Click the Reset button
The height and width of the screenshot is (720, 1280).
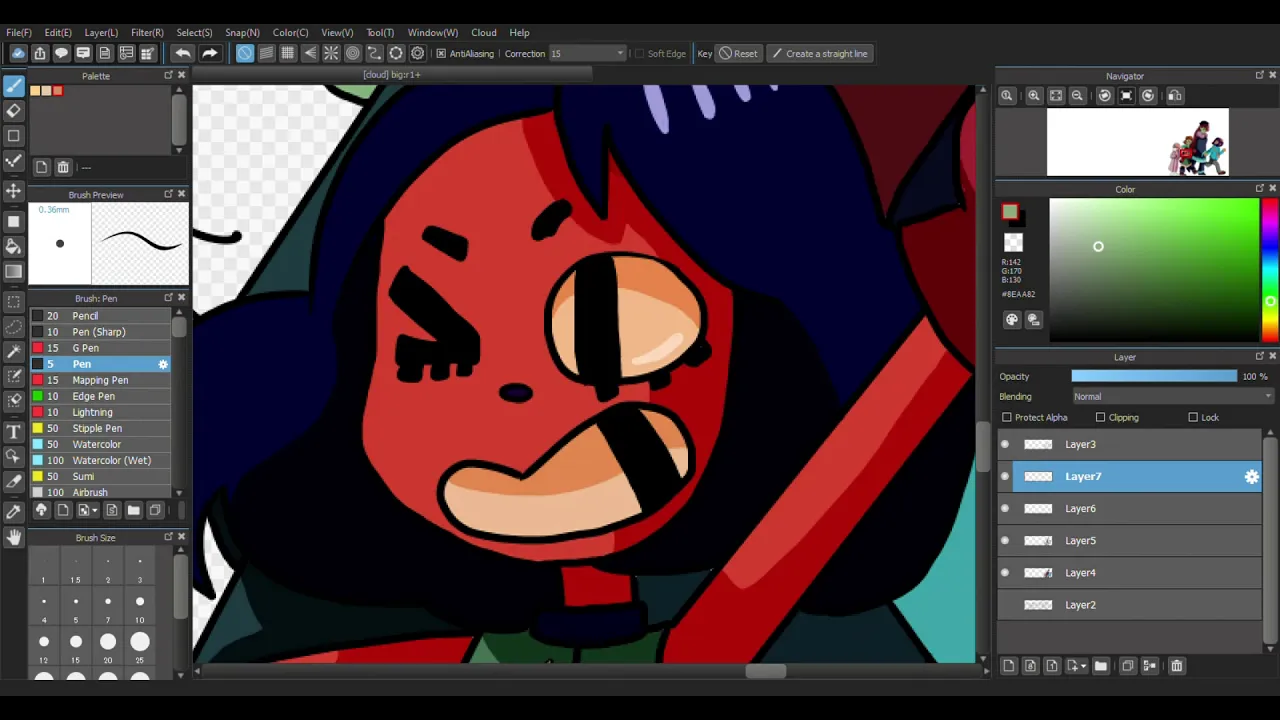click(738, 53)
